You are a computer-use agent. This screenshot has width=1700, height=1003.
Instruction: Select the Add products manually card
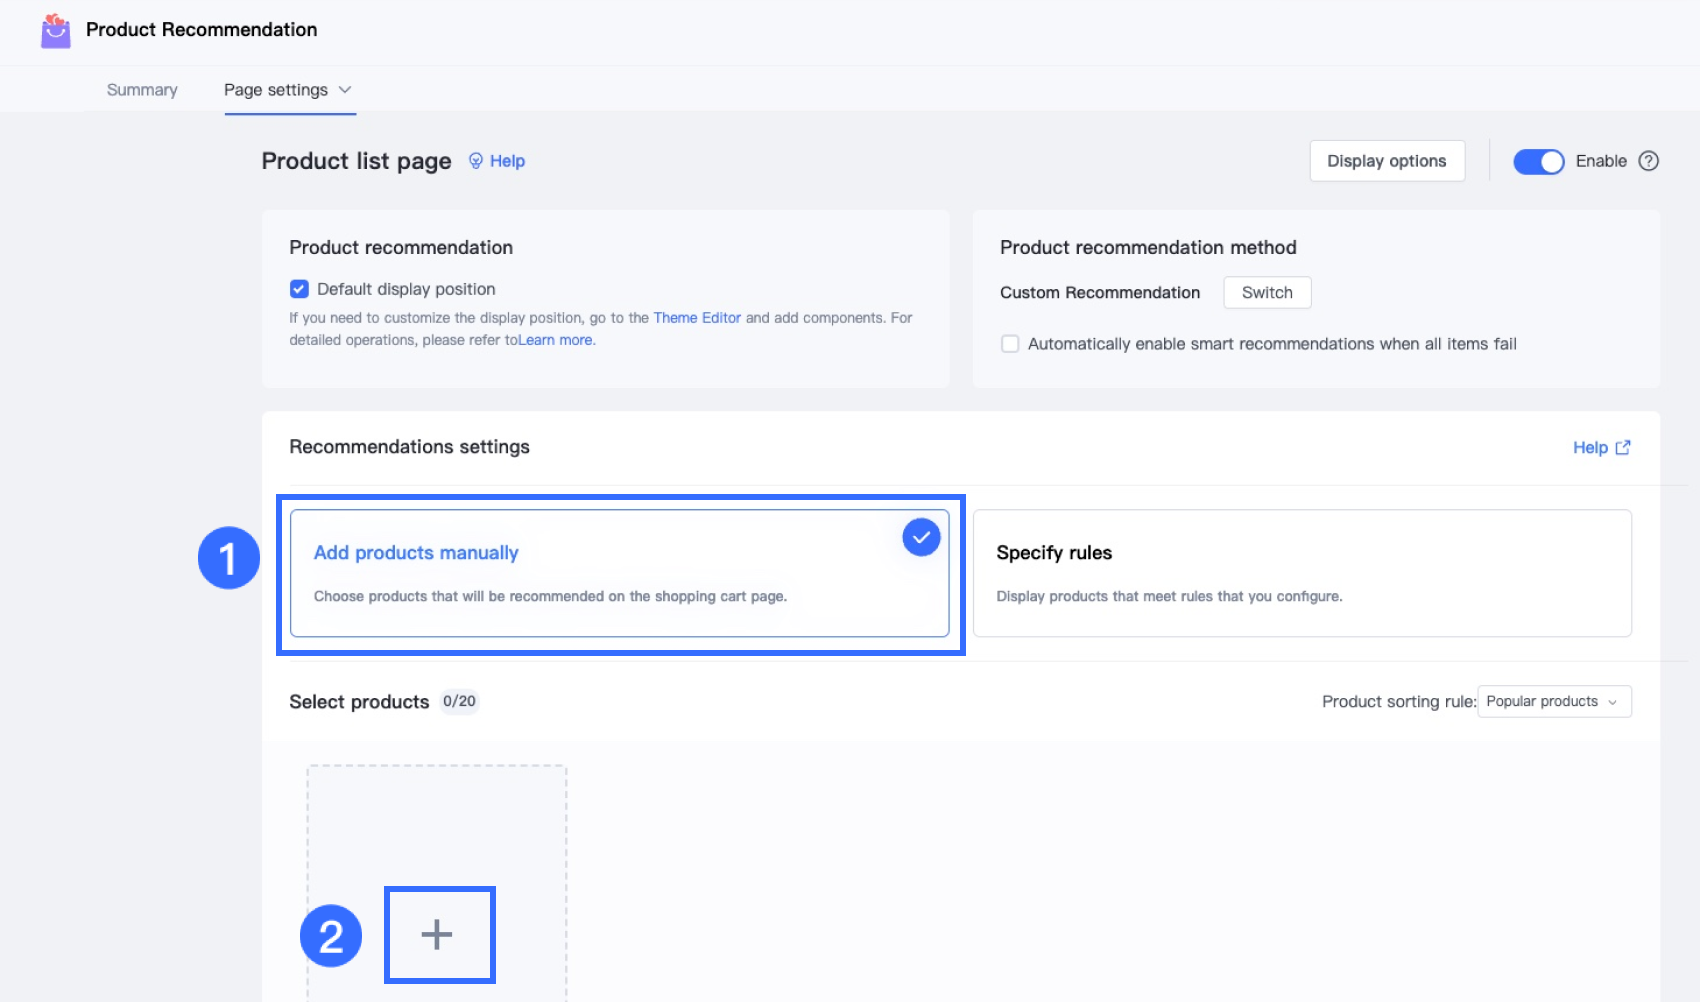(x=619, y=573)
